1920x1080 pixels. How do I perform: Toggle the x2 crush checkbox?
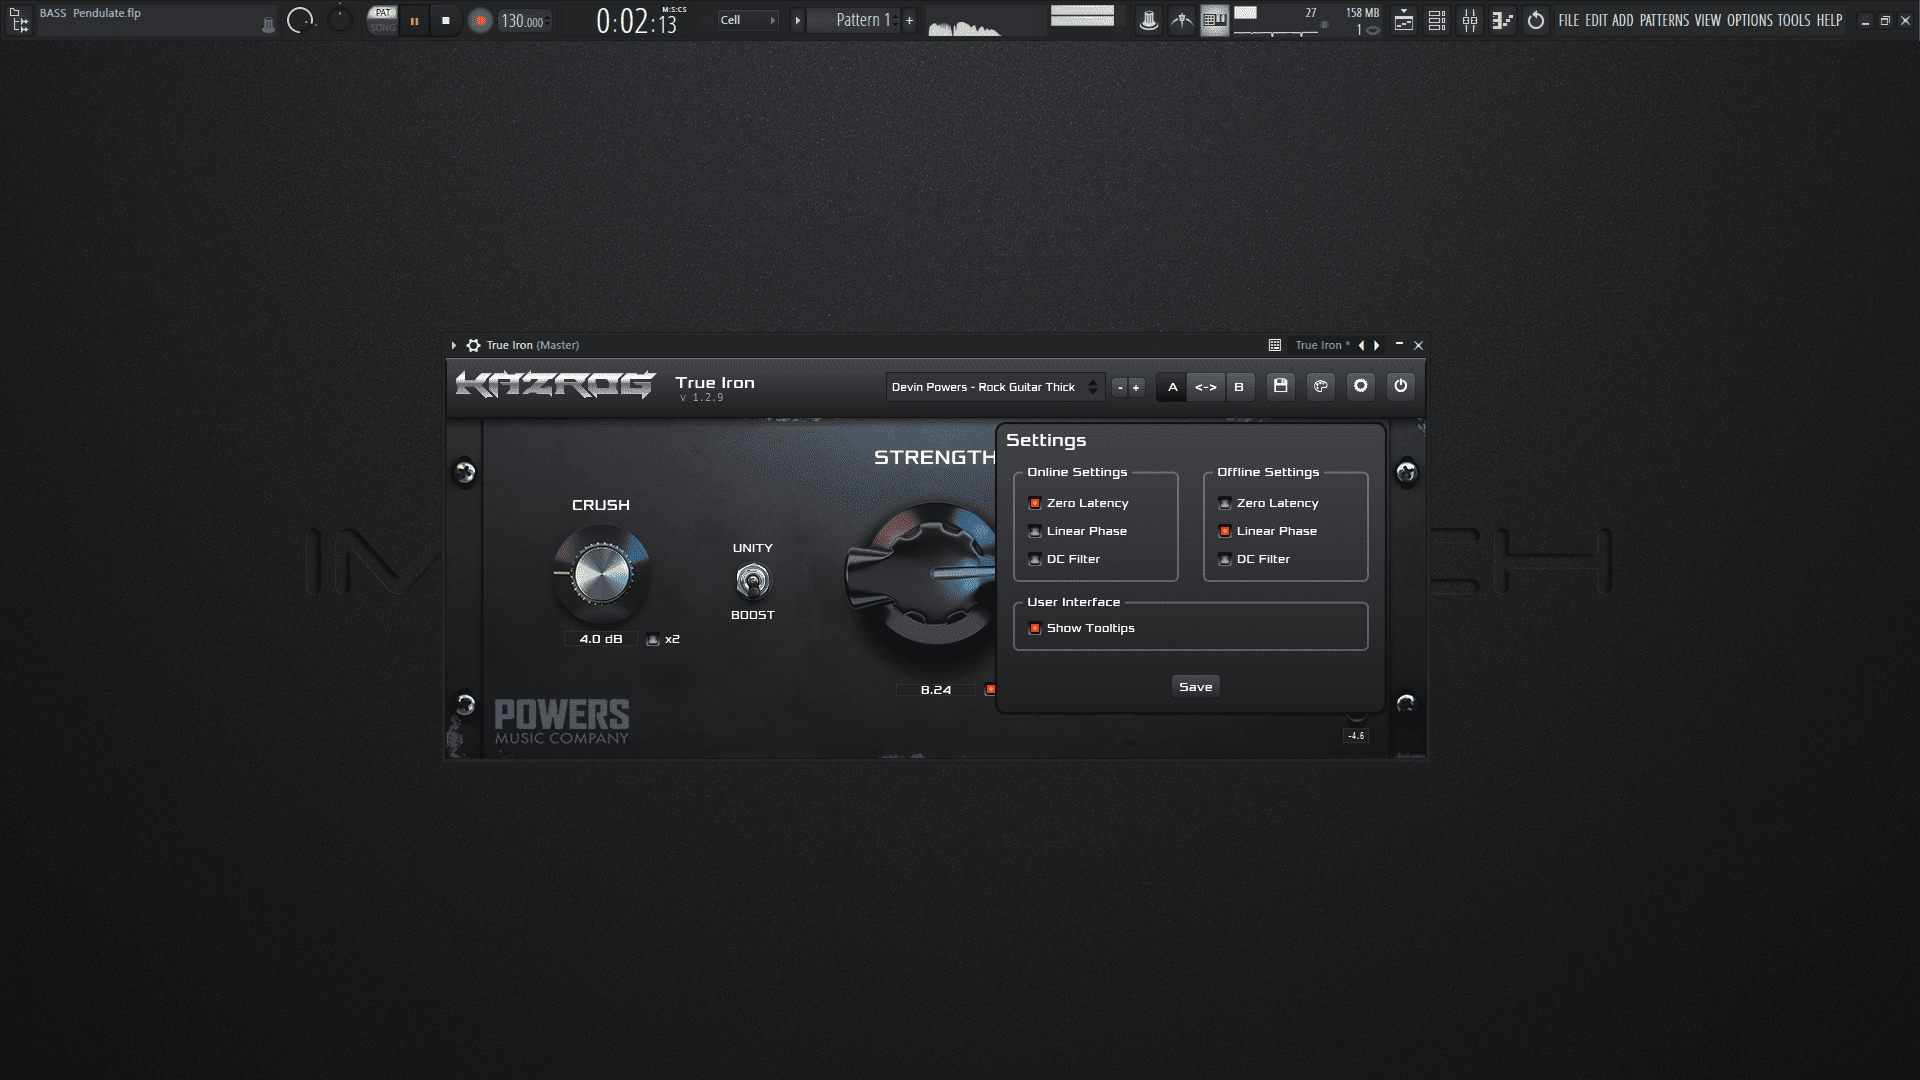[653, 640]
